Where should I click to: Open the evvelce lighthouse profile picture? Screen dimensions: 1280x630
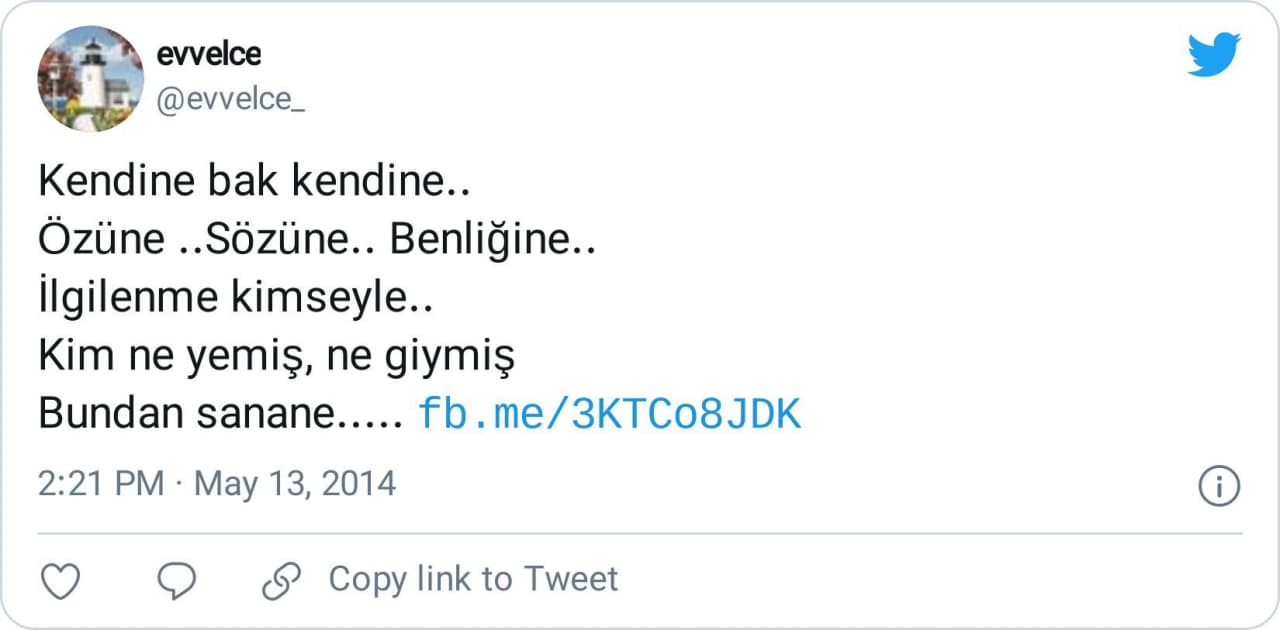(91, 79)
